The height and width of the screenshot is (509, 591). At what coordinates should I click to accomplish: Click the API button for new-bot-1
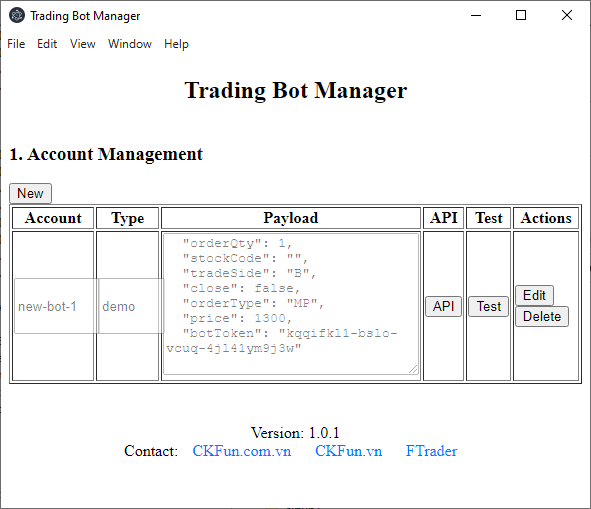[x=443, y=307]
